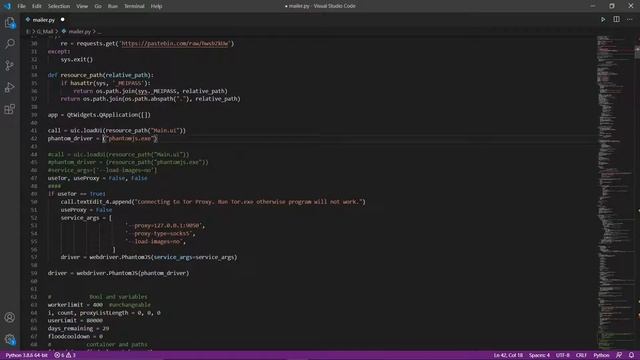Change file encoding UTF-8

point(562,355)
